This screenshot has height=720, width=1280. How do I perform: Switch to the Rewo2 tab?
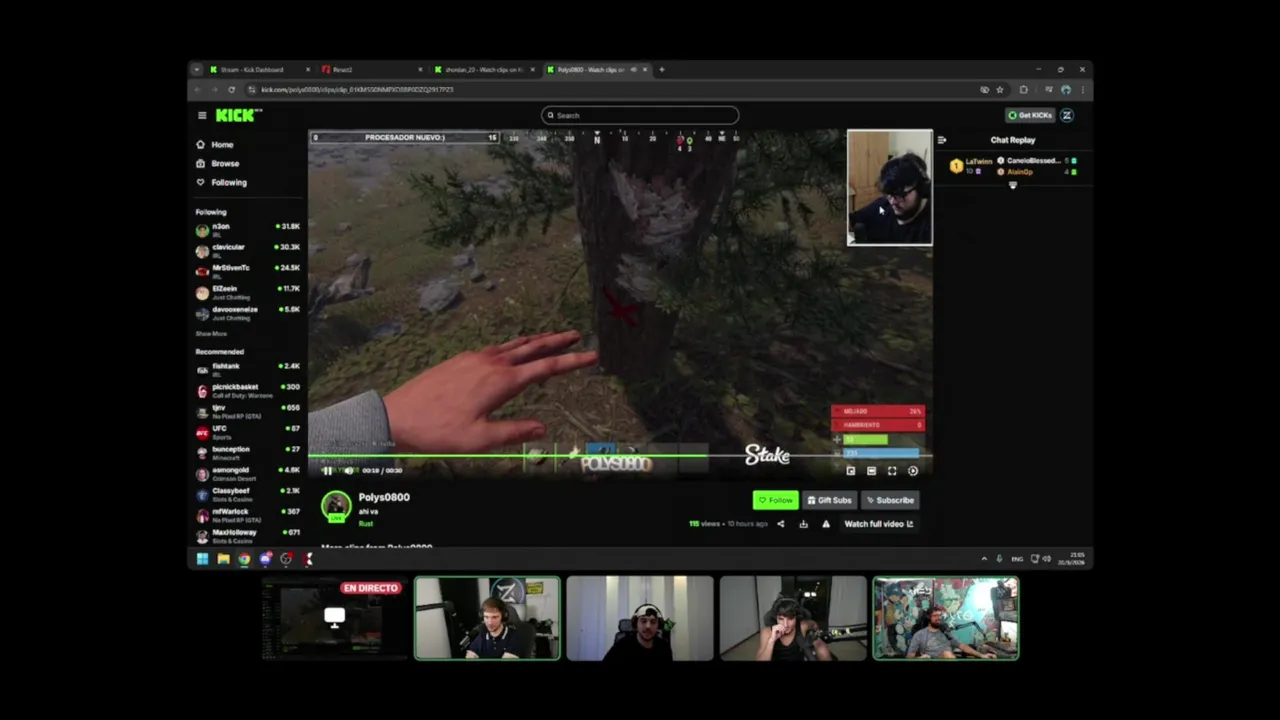pyautogui.click(x=372, y=70)
